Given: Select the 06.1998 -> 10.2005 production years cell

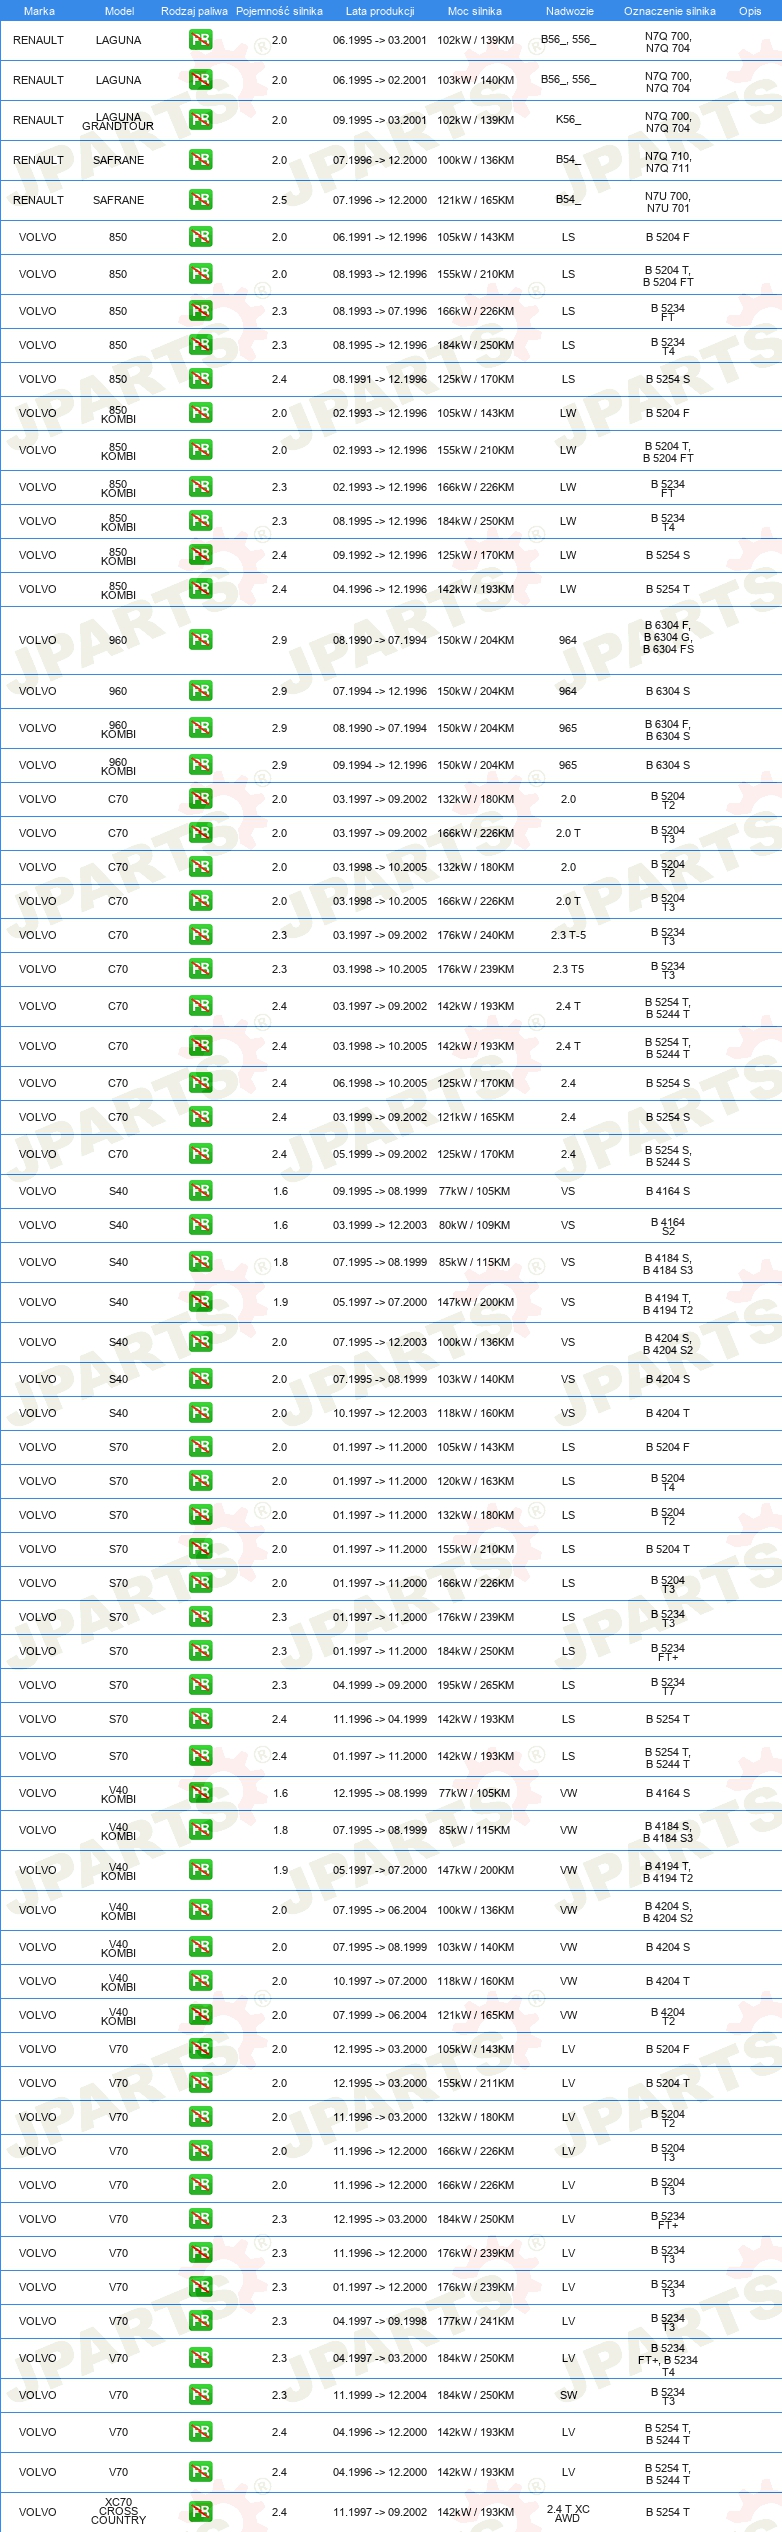Looking at the screenshot, I should pyautogui.click(x=380, y=1083).
